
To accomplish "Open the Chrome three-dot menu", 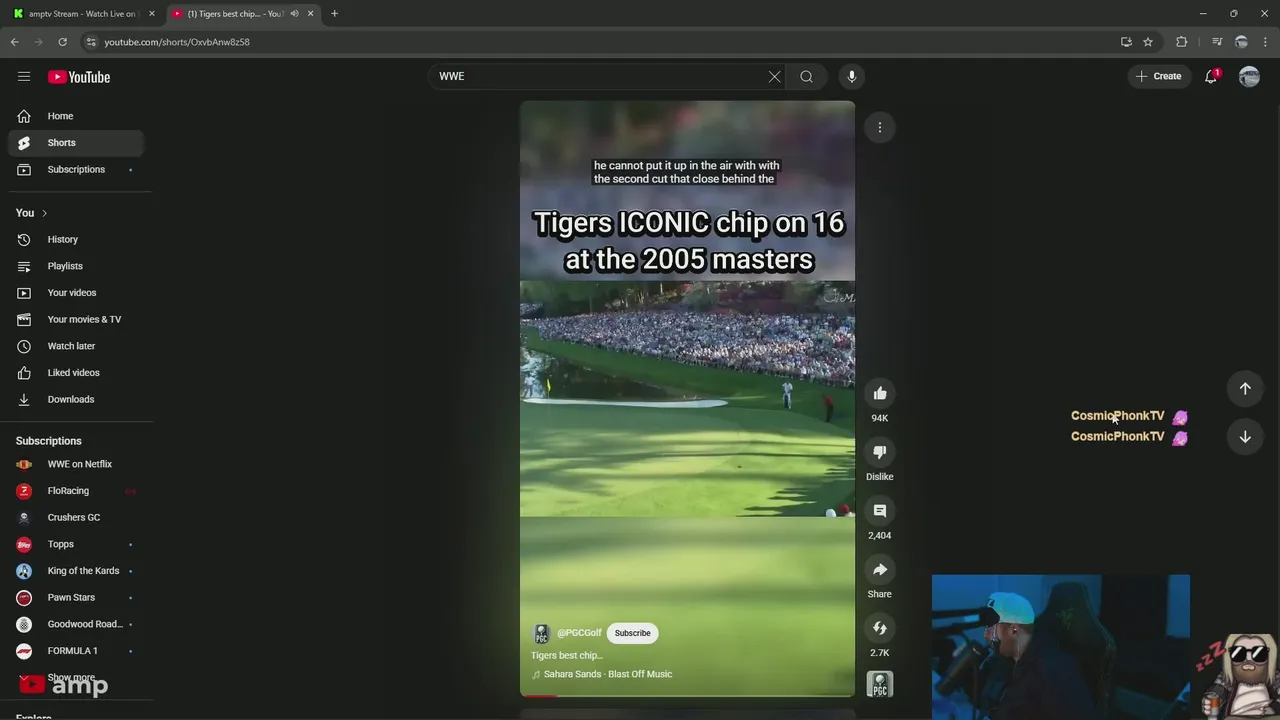I will (1265, 42).
